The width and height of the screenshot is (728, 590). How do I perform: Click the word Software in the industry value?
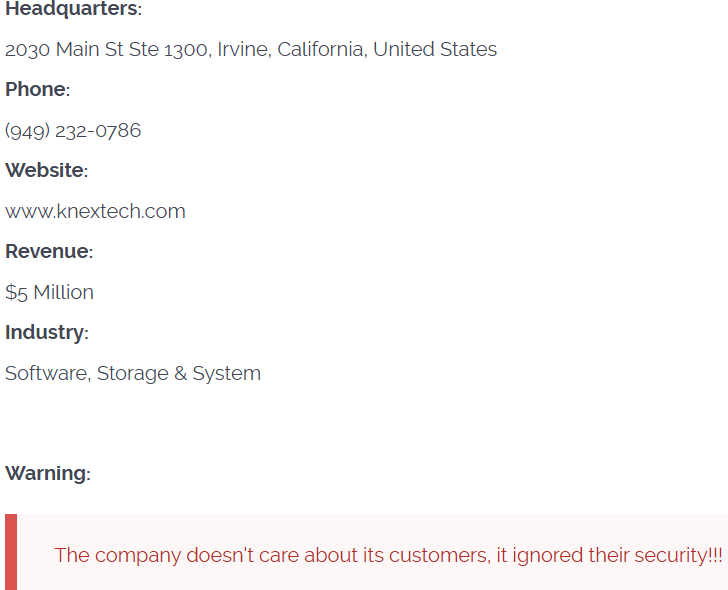[47, 373]
